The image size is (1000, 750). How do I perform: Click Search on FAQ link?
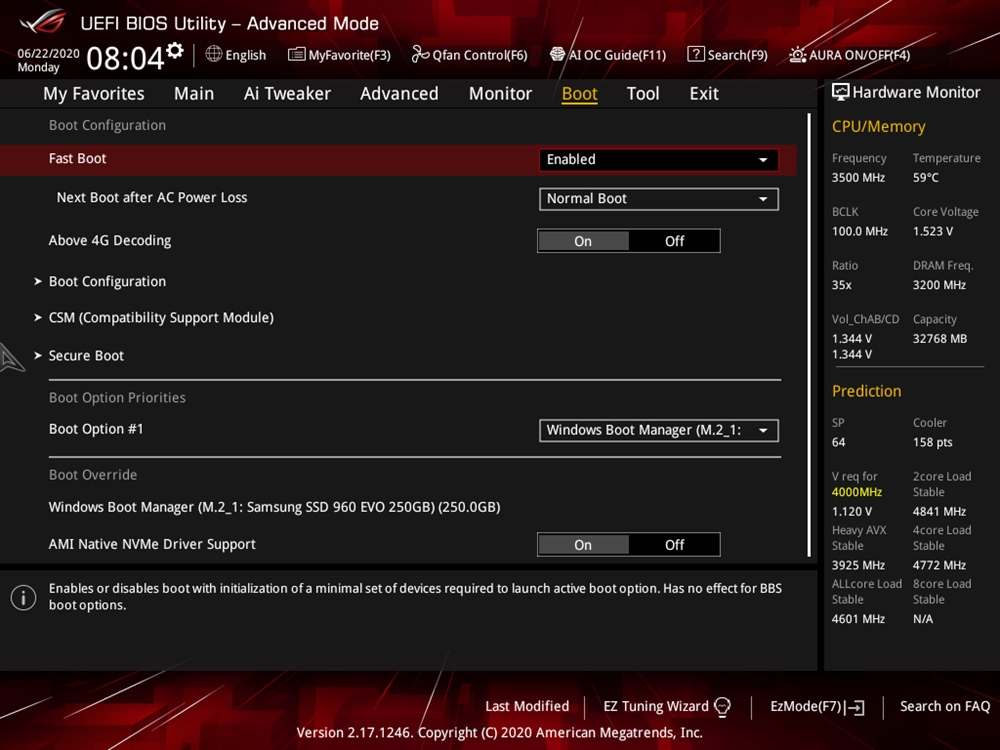pos(945,706)
